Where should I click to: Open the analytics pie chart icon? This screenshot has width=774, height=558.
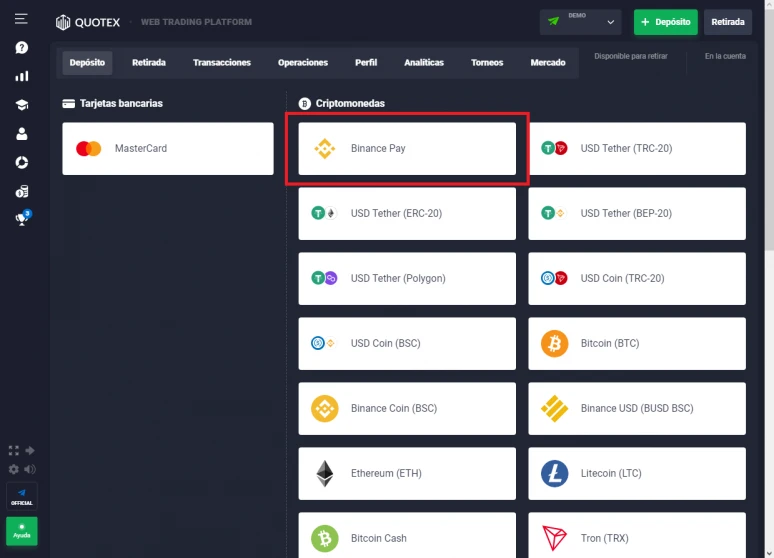22,162
